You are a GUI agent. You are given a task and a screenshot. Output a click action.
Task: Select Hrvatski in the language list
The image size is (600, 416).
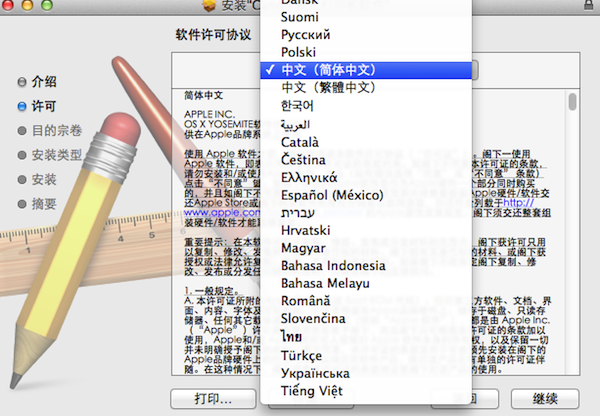[365, 230]
